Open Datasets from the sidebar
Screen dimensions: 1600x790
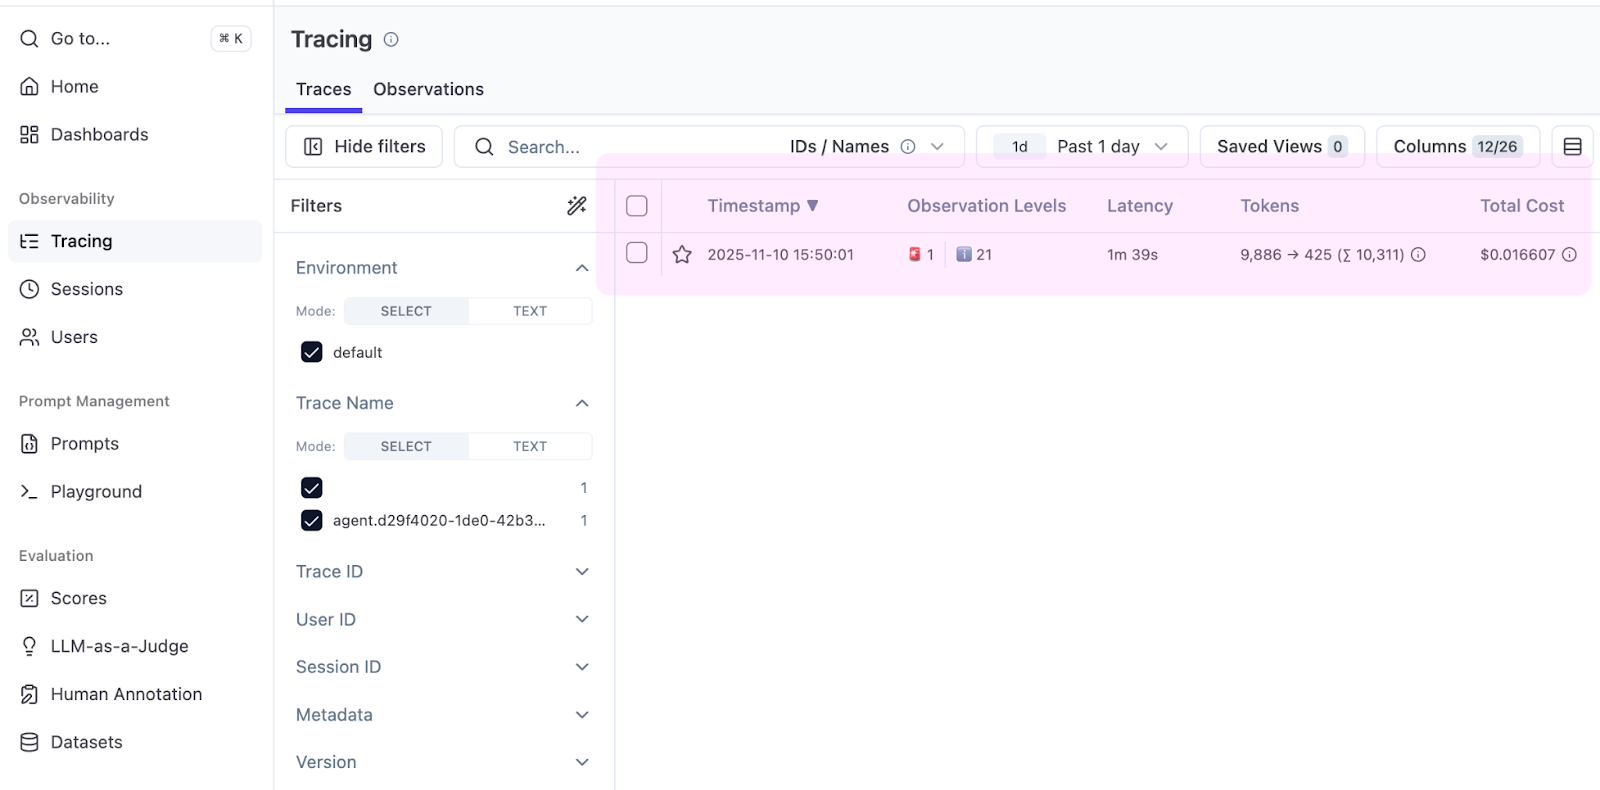pos(86,742)
